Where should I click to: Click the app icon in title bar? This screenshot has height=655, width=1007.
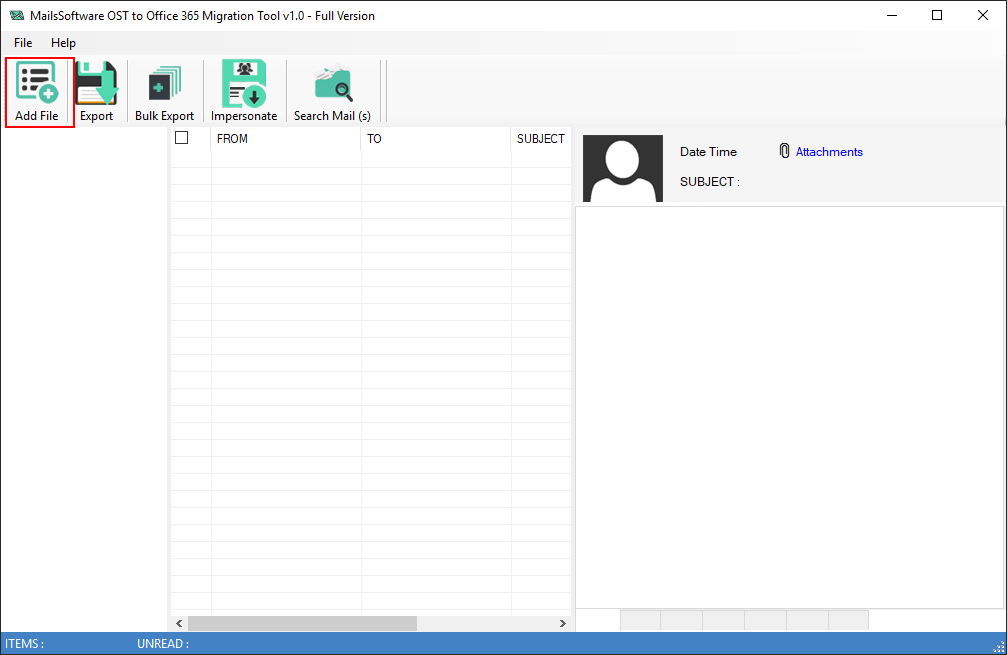point(16,16)
